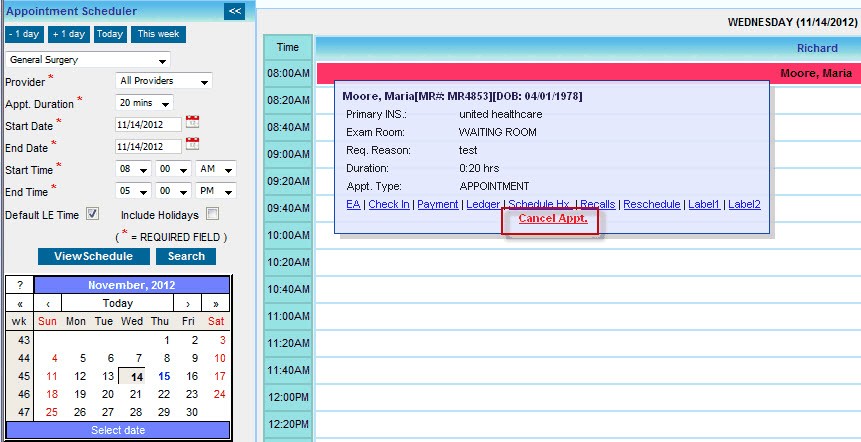Go to previous year in calendar
The height and width of the screenshot is (442, 861).
click(19, 303)
